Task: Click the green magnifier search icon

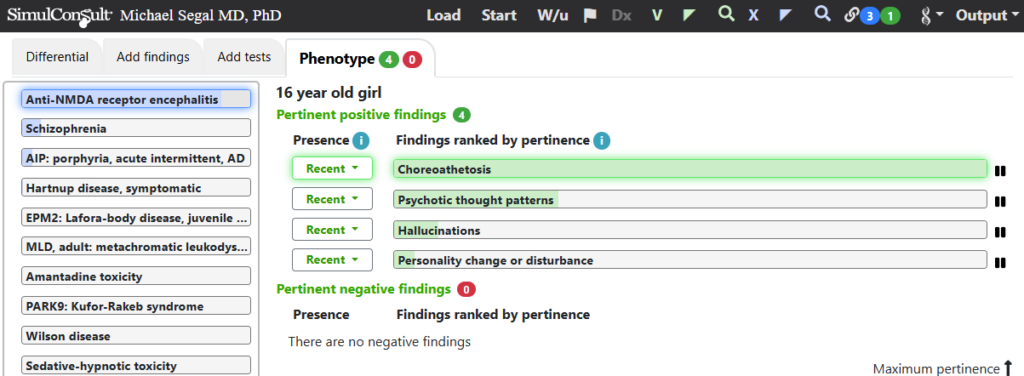Action: click(726, 14)
